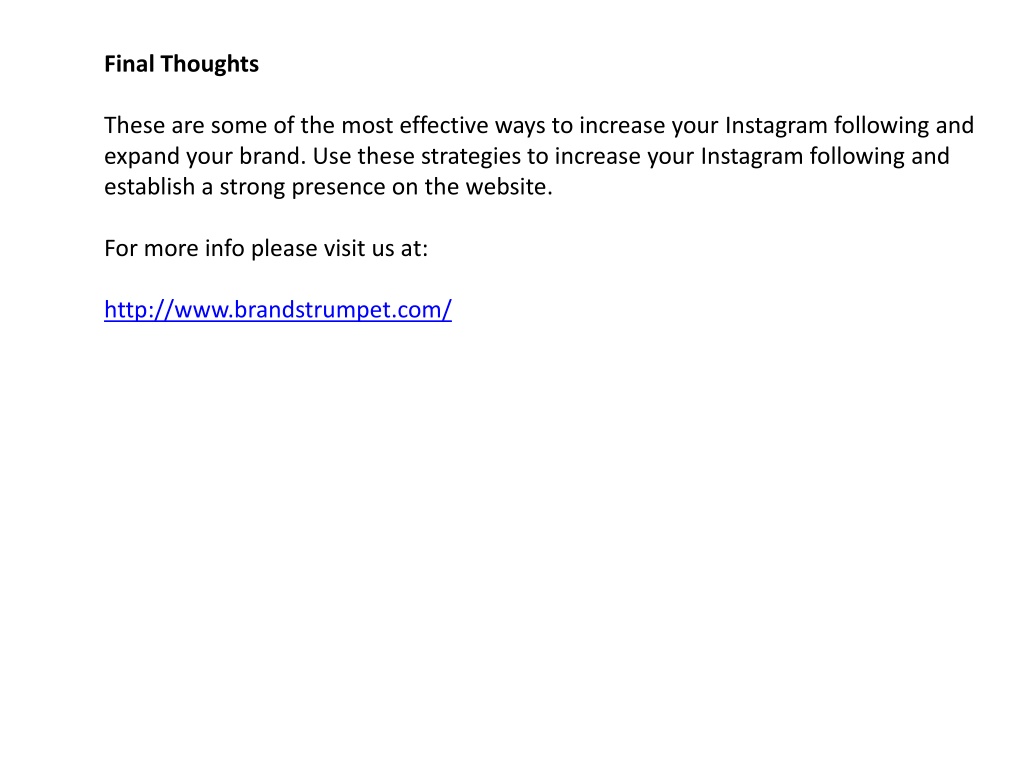
Task: Click the word 'most' before 'effective'
Action: [x=367, y=125]
